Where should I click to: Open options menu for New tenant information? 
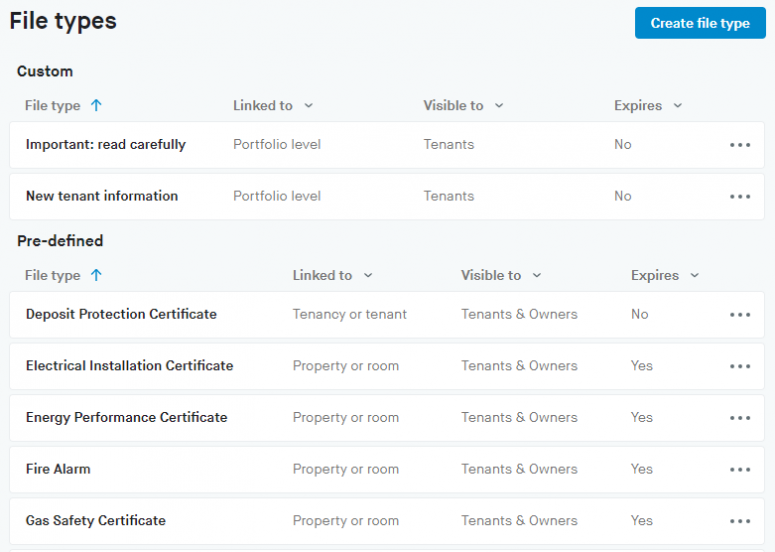tap(740, 197)
